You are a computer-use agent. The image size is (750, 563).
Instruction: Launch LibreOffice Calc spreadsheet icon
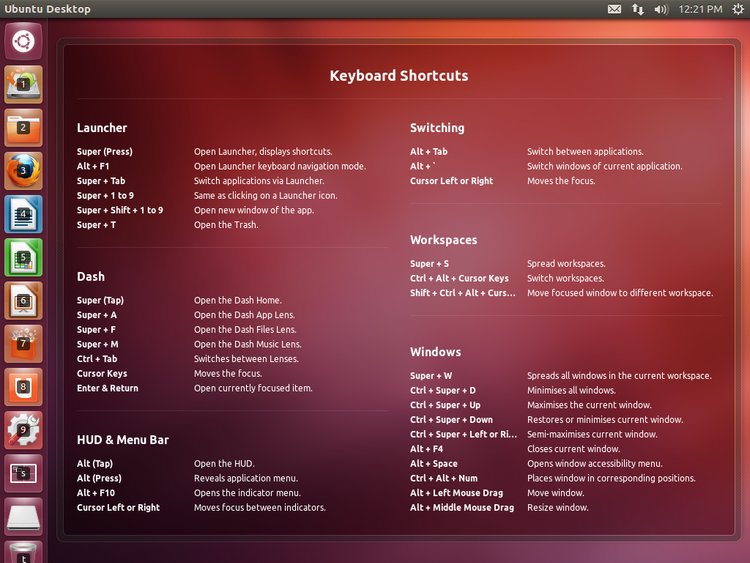tap(23, 257)
